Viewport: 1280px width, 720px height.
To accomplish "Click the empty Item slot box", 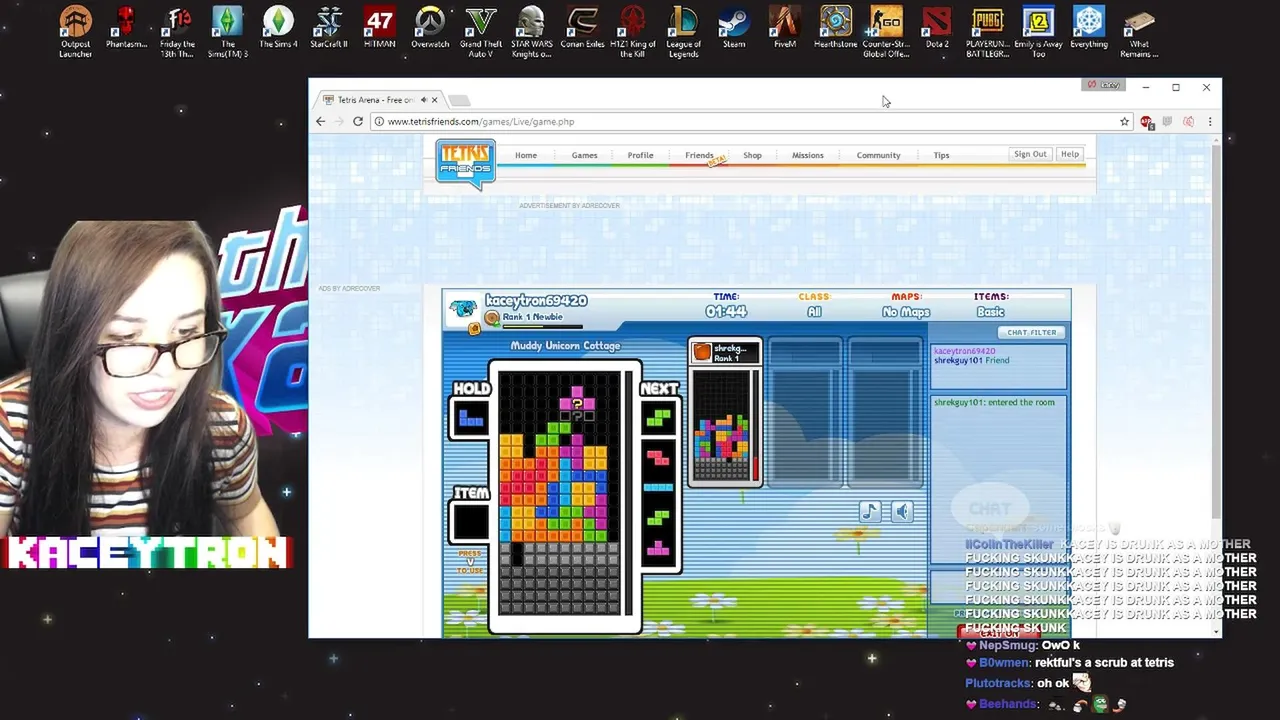I will (470, 522).
